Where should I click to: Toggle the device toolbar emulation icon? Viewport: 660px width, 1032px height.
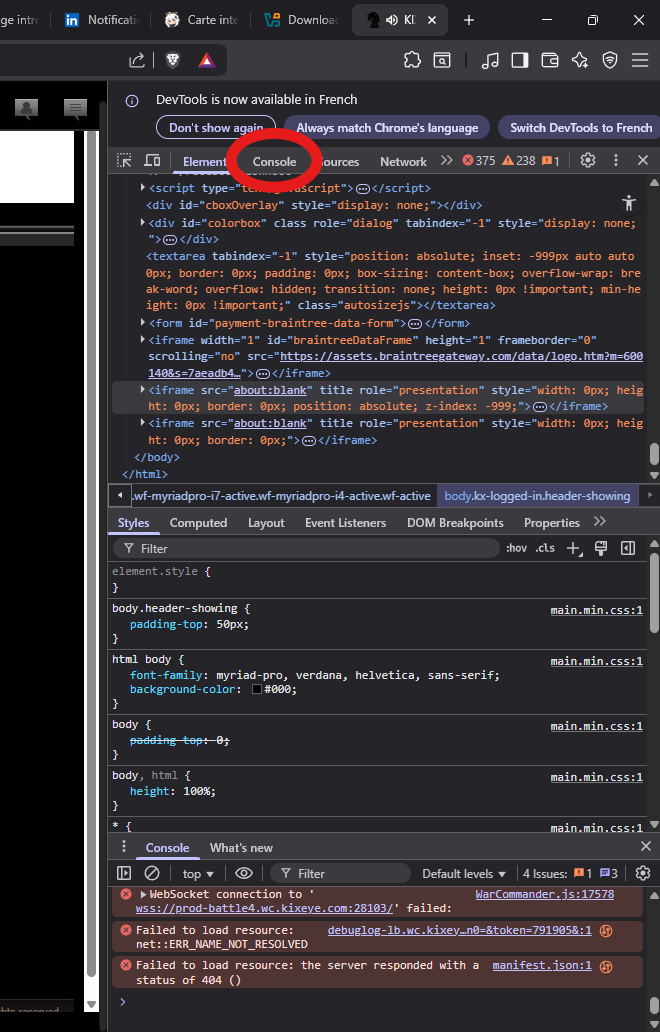click(x=152, y=160)
